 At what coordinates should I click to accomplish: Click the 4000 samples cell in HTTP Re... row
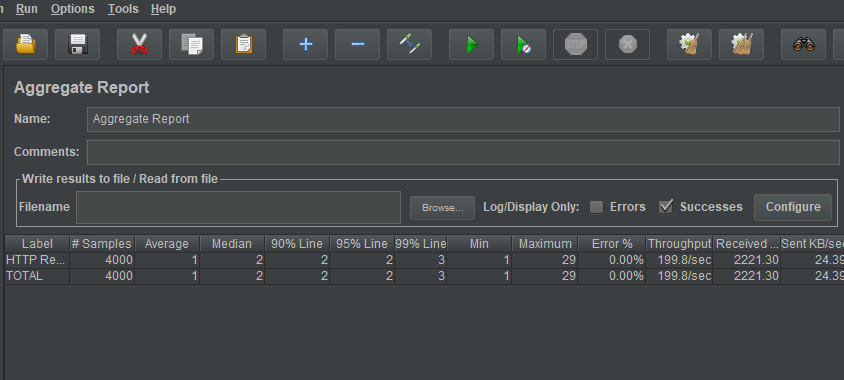coord(102,260)
